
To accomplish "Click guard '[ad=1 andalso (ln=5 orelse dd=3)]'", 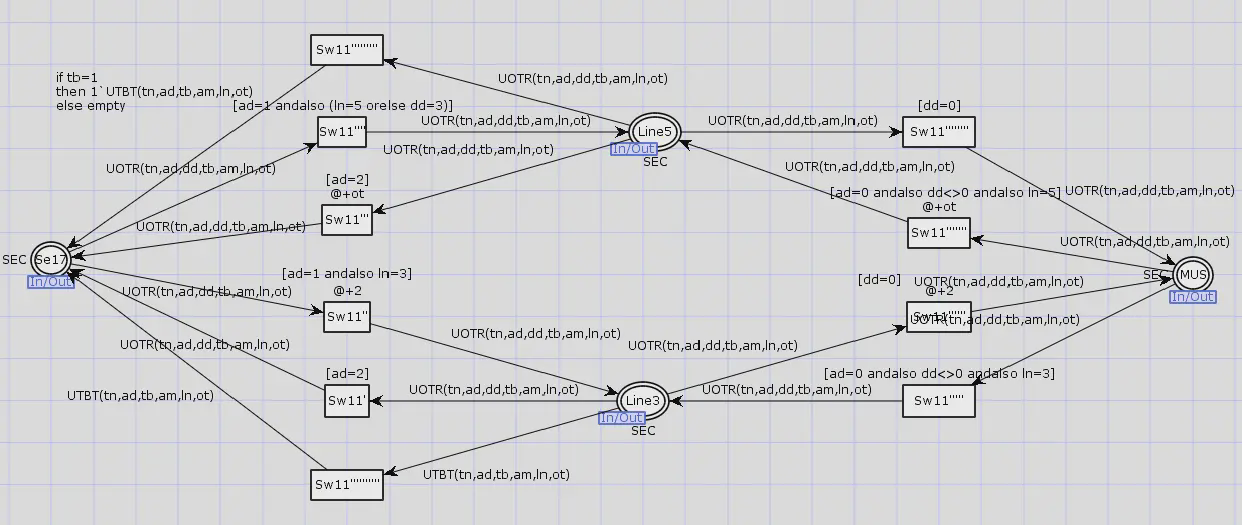I will pos(342,105).
